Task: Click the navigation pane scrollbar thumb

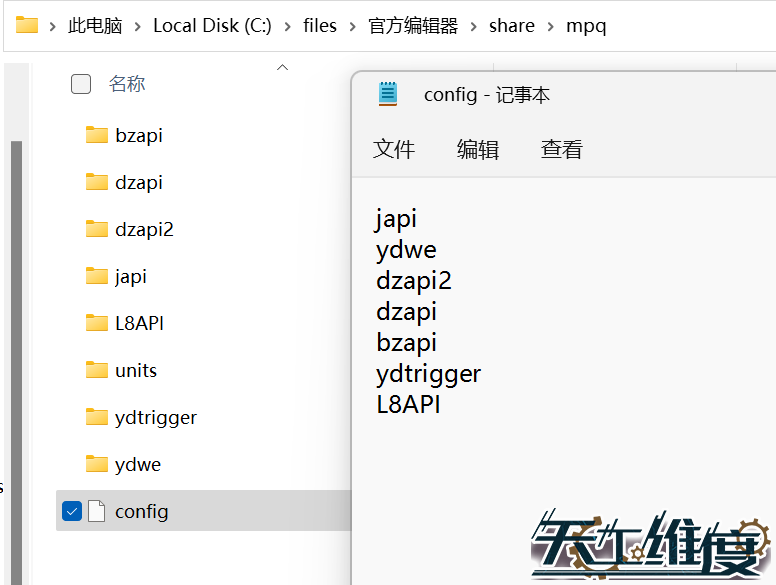Action: click(x=16, y=363)
